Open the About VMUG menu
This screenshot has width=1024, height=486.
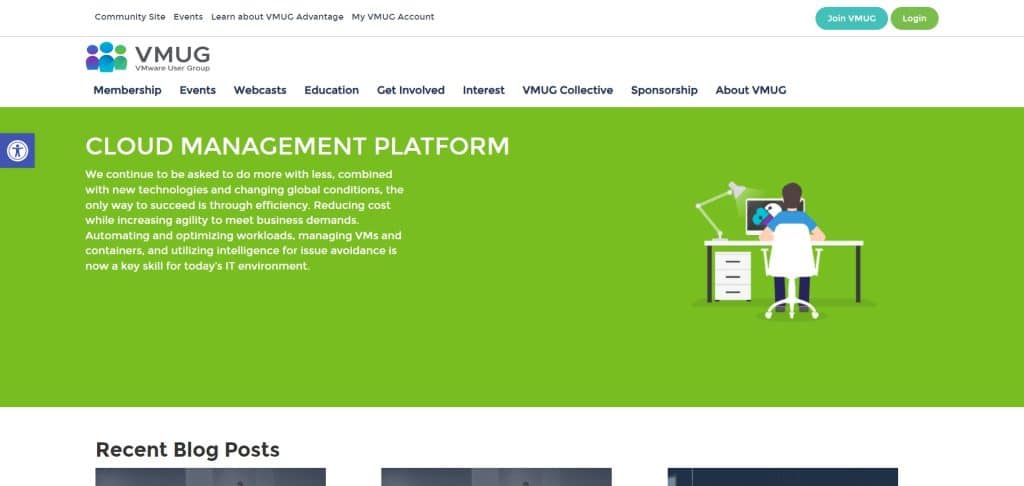click(751, 90)
